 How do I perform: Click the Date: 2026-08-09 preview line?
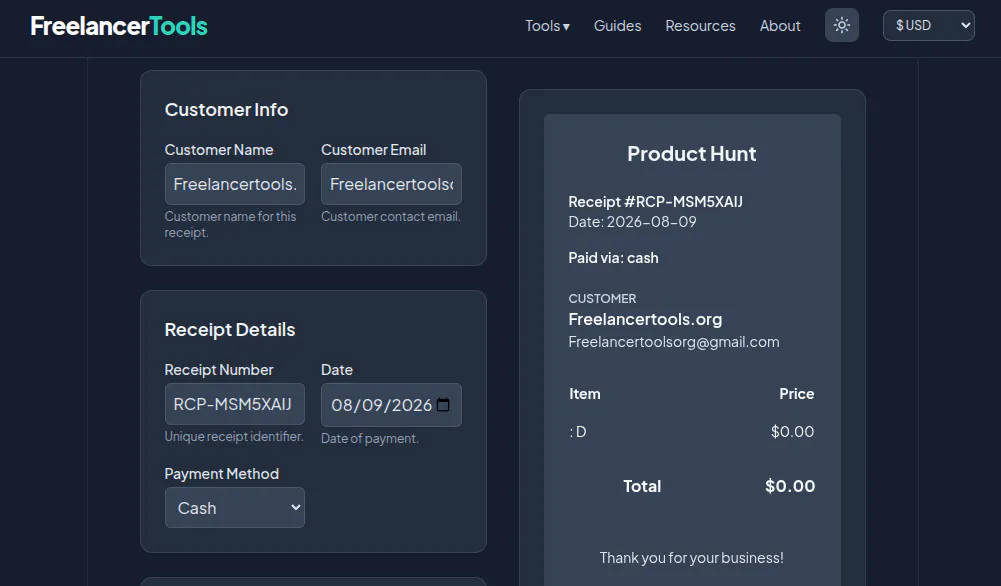tap(632, 222)
